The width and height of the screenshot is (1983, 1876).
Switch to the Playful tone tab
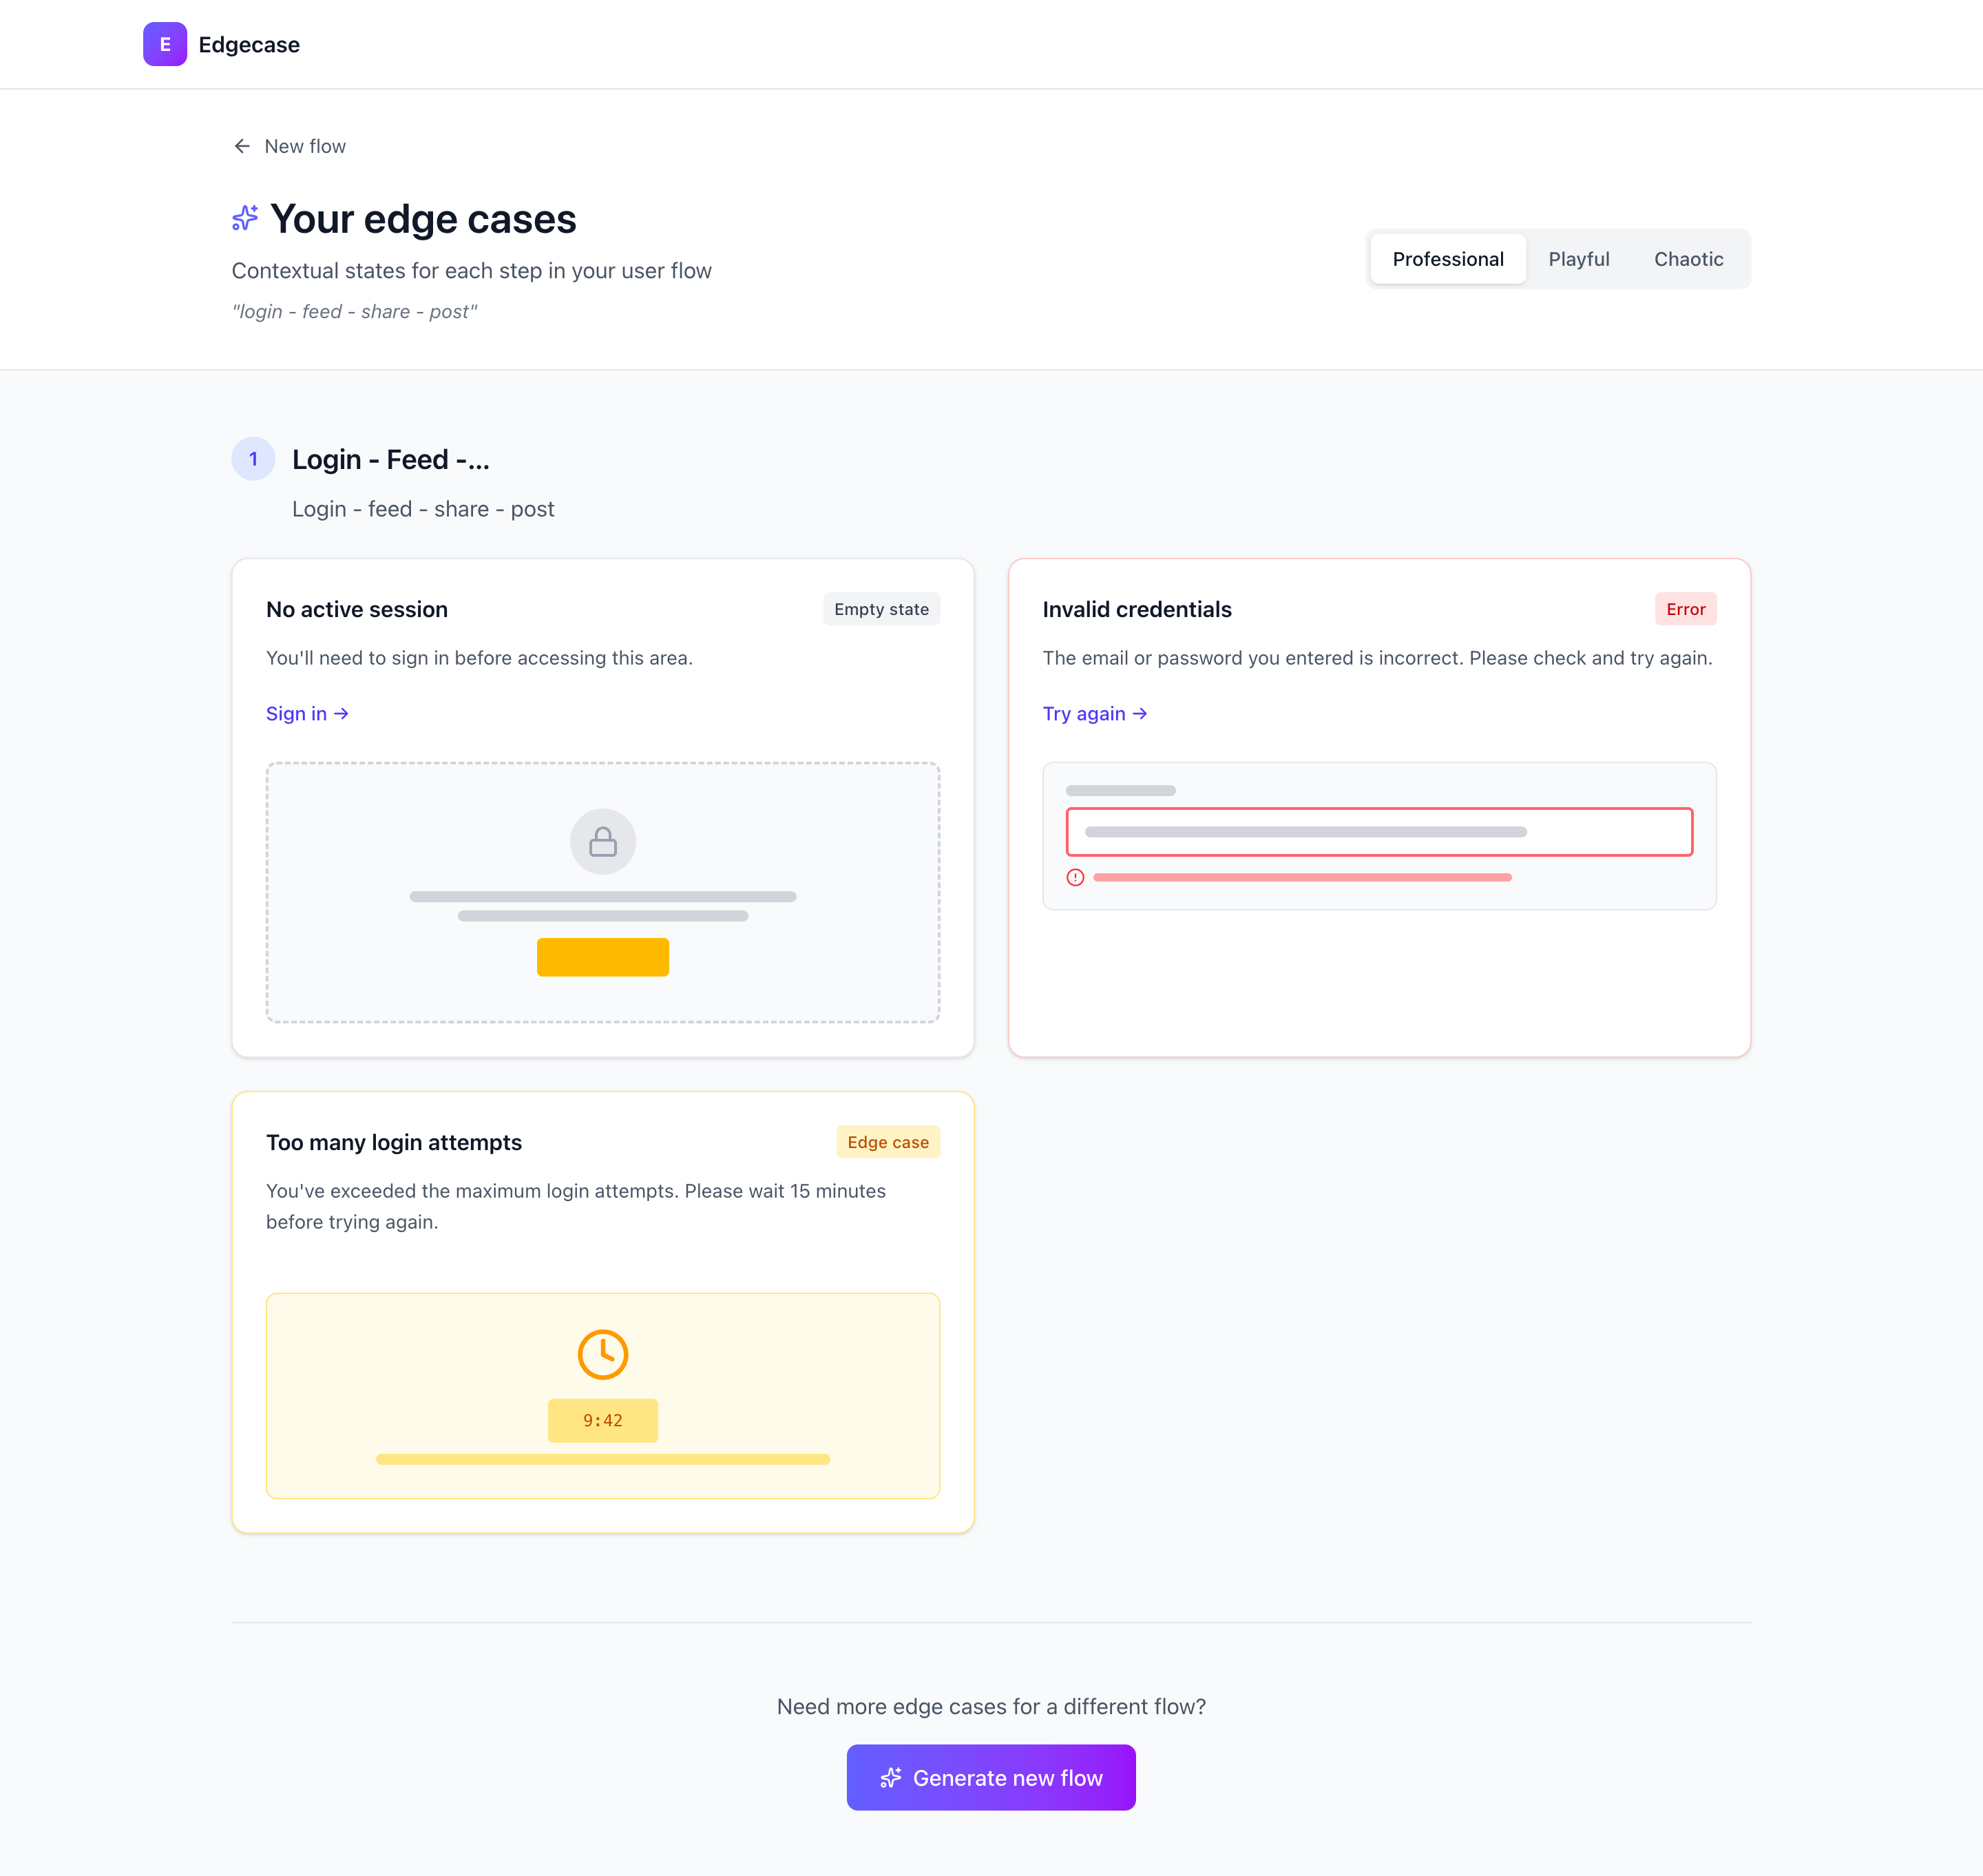click(x=1579, y=259)
